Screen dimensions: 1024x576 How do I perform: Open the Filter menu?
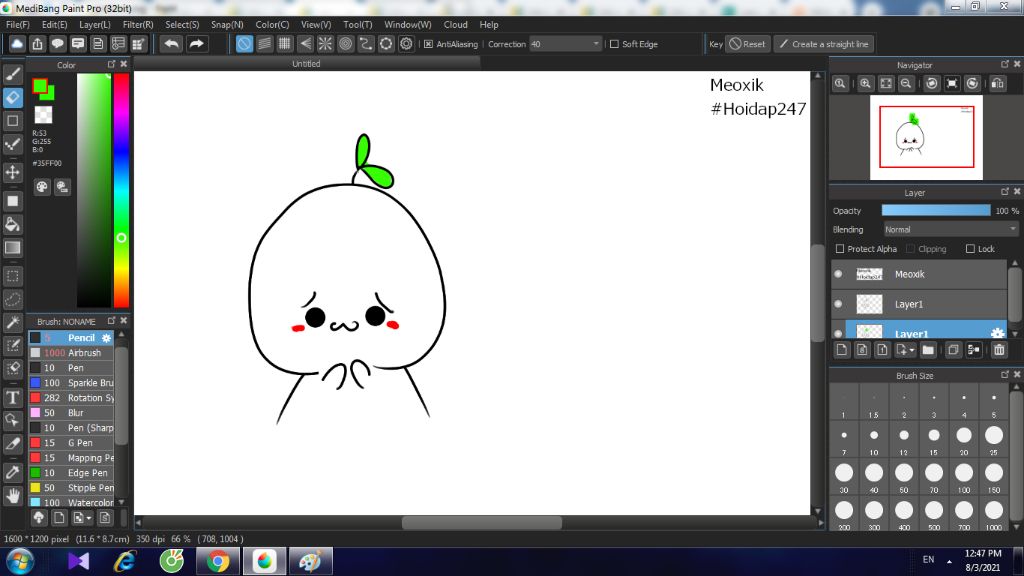pos(138,25)
